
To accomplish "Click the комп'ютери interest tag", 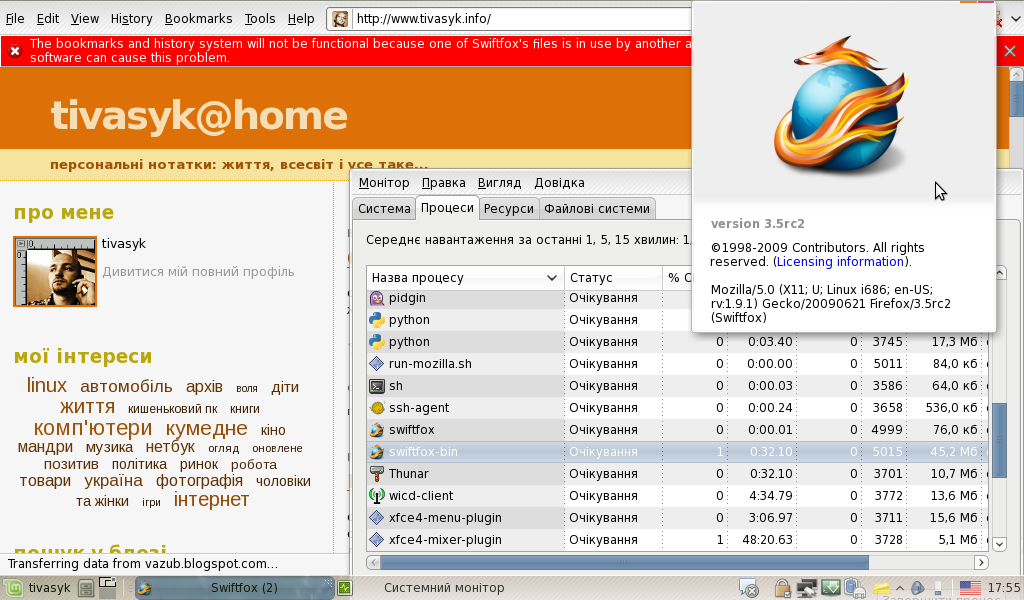I will (93, 428).
